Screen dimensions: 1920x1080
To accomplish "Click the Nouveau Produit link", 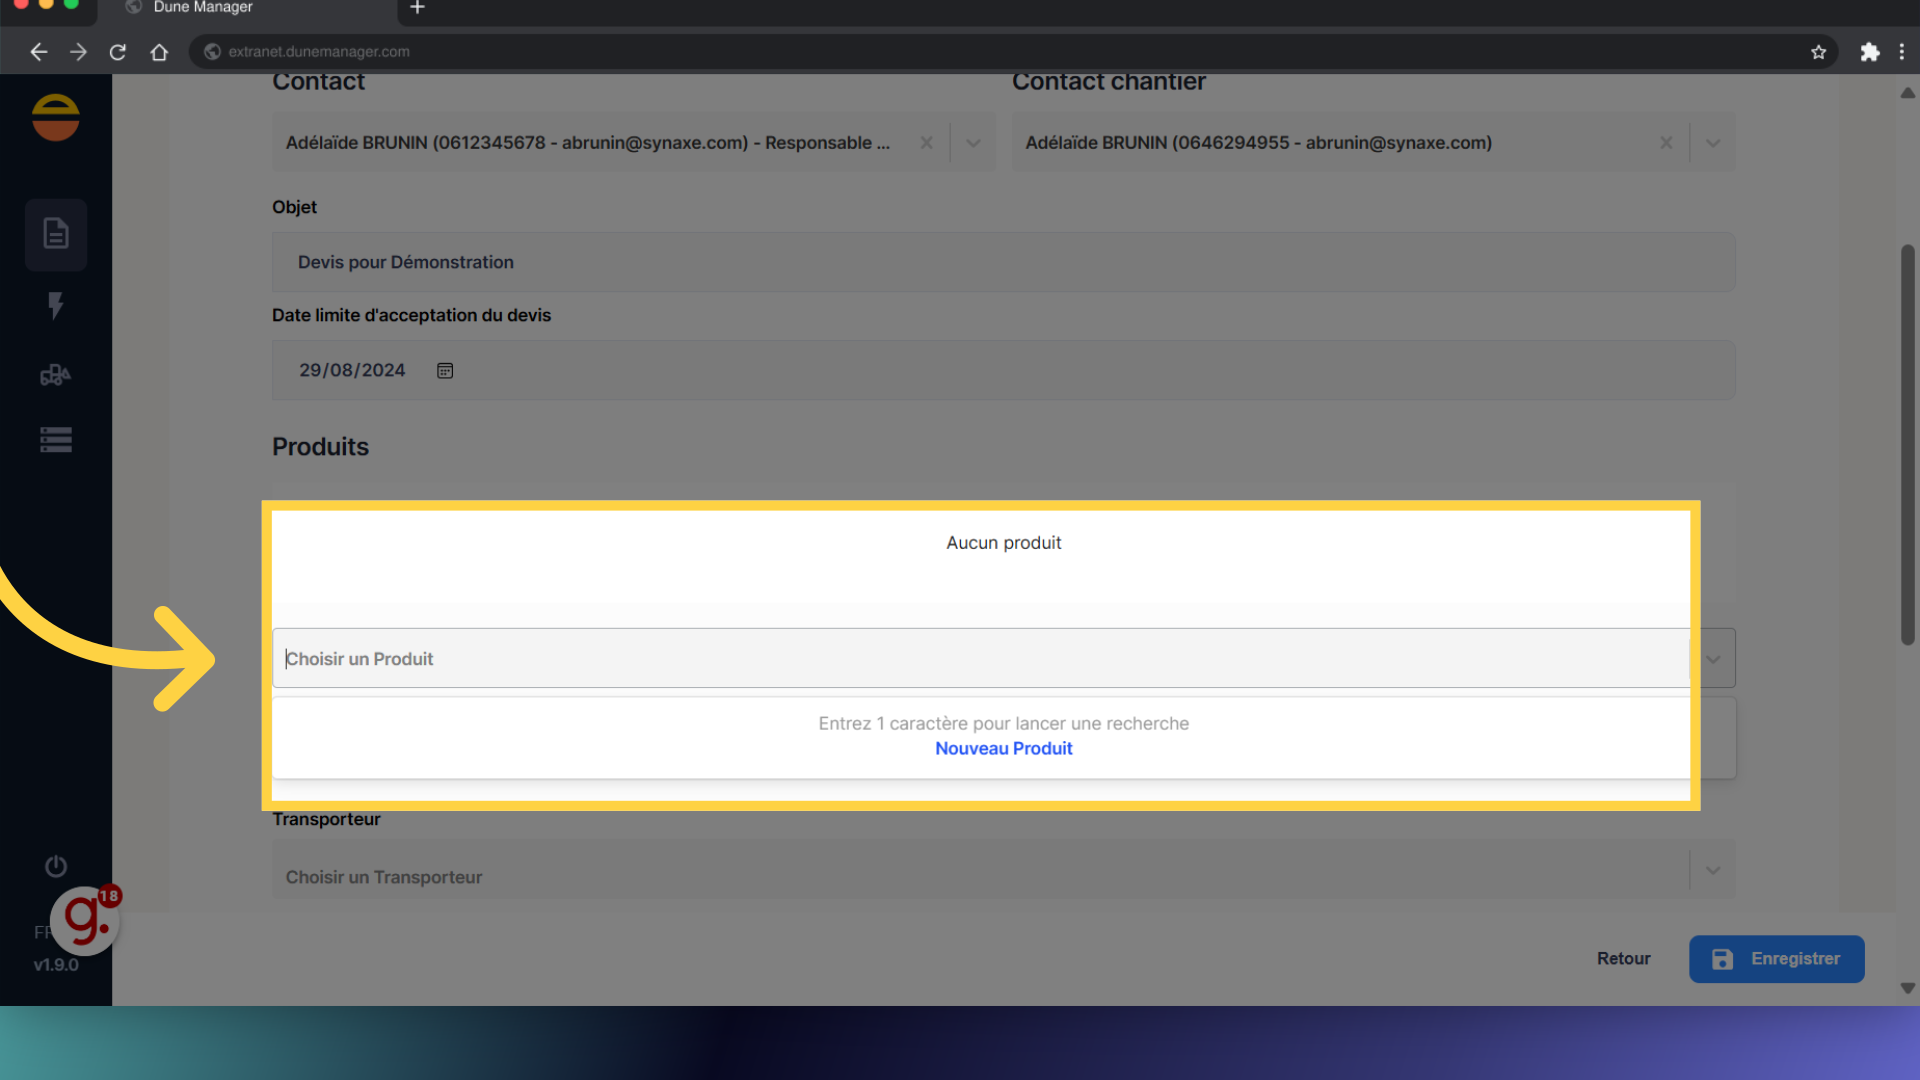I will point(1003,749).
